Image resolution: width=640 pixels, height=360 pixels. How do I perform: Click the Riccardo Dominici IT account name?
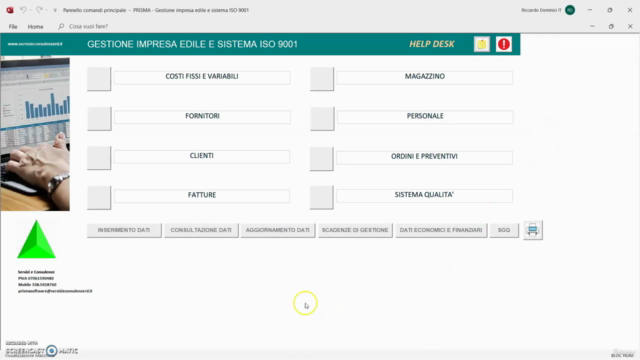[x=541, y=10]
